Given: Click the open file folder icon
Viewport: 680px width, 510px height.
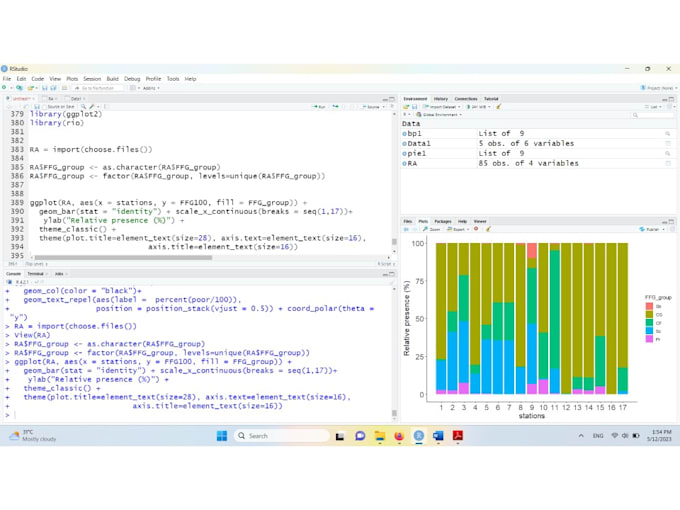Looking at the screenshot, I should pyautogui.click(x=31, y=88).
